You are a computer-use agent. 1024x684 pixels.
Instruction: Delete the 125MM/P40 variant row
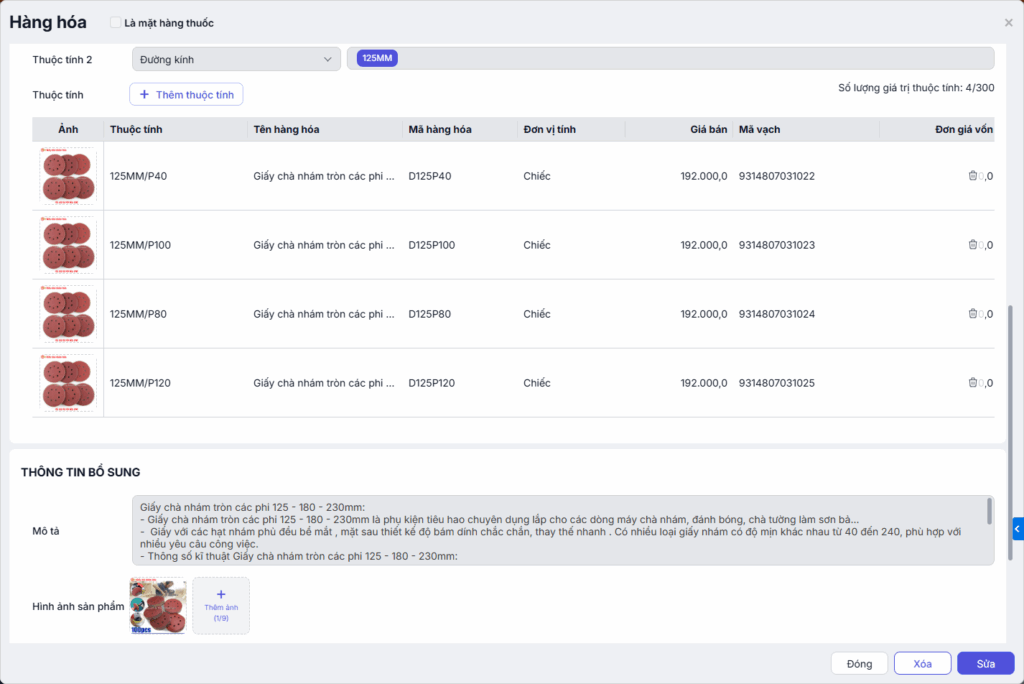pos(973,176)
